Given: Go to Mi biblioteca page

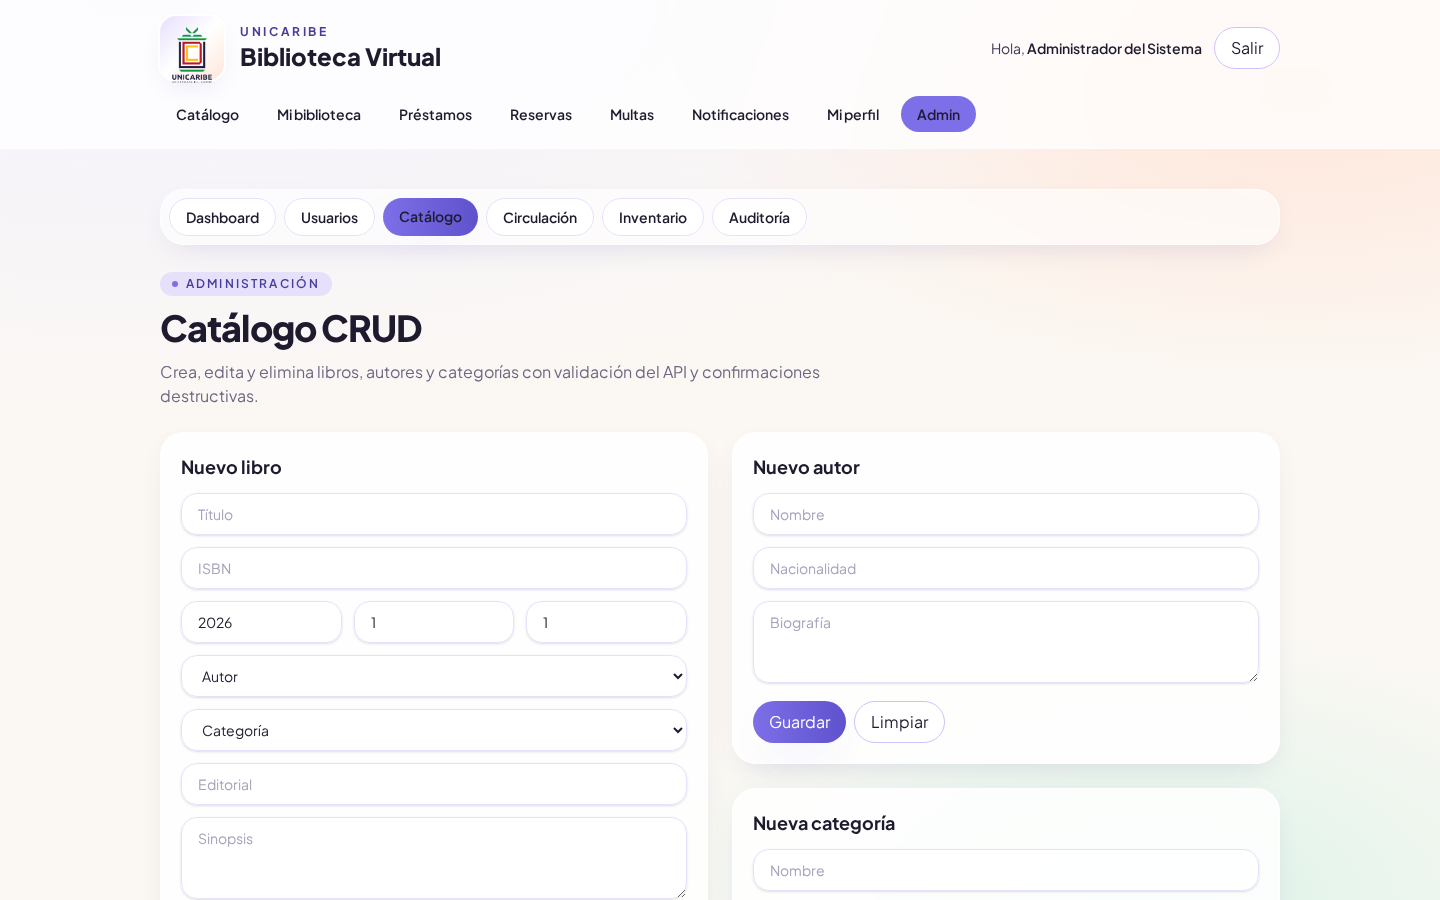Looking at the screenshot, I should point(319,114).
